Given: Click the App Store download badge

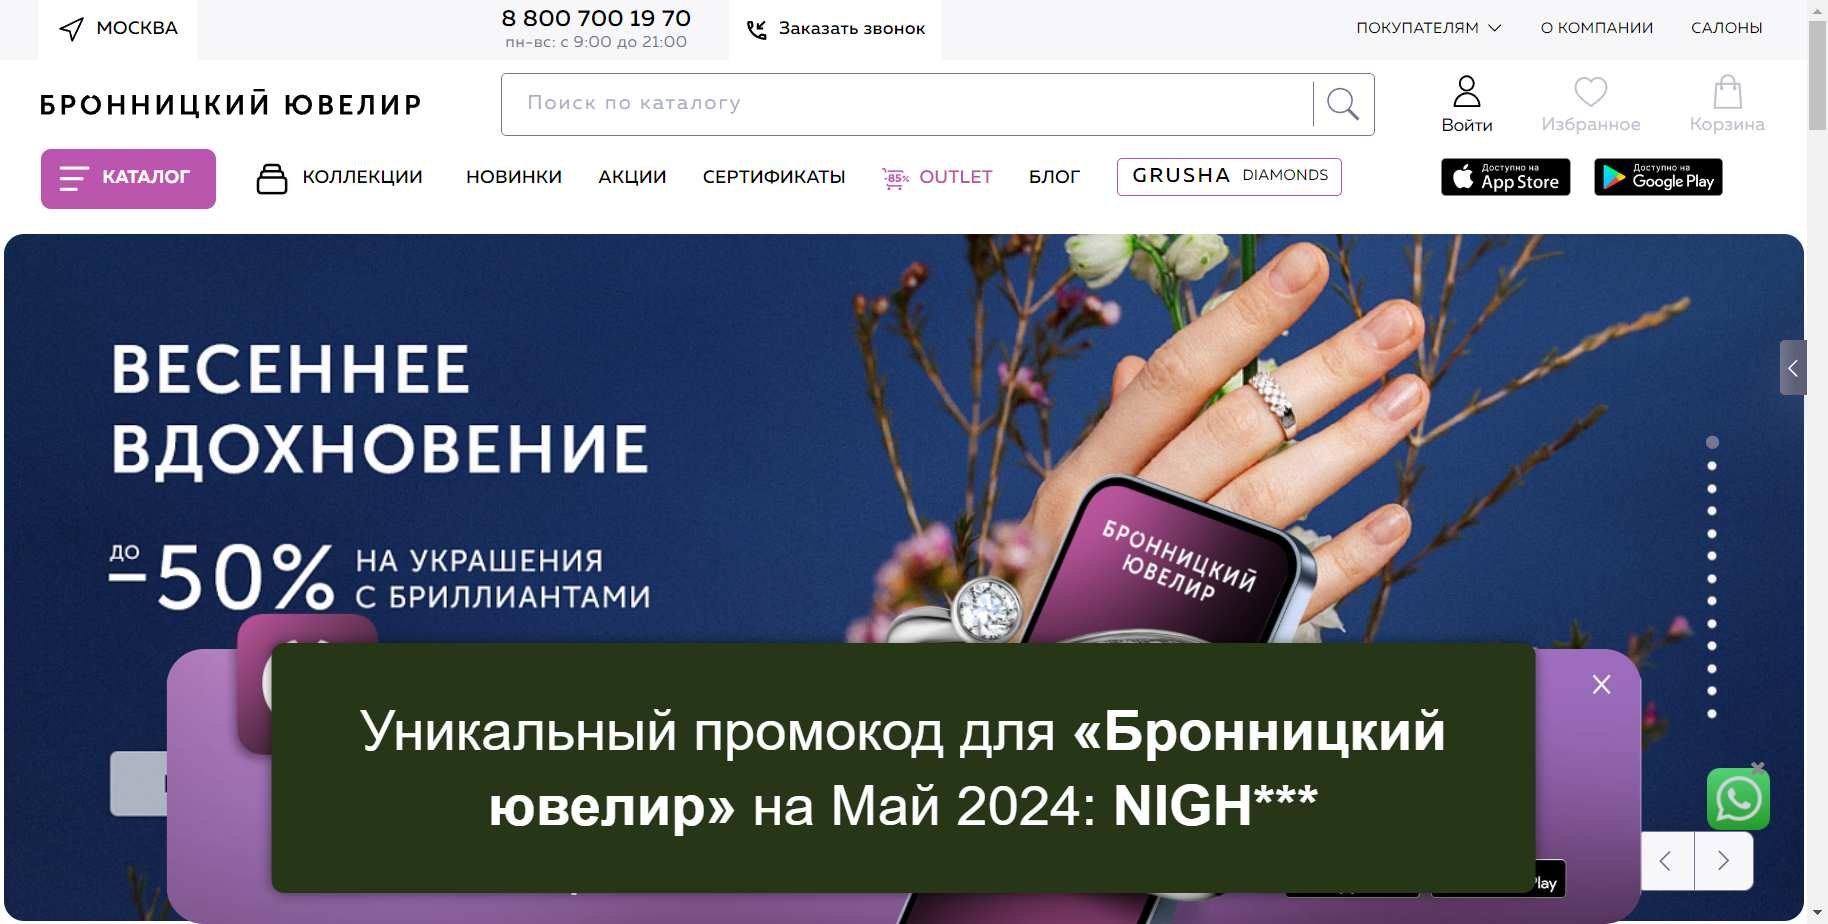Looking at the screenshot, I should (x=1505, y=177).
